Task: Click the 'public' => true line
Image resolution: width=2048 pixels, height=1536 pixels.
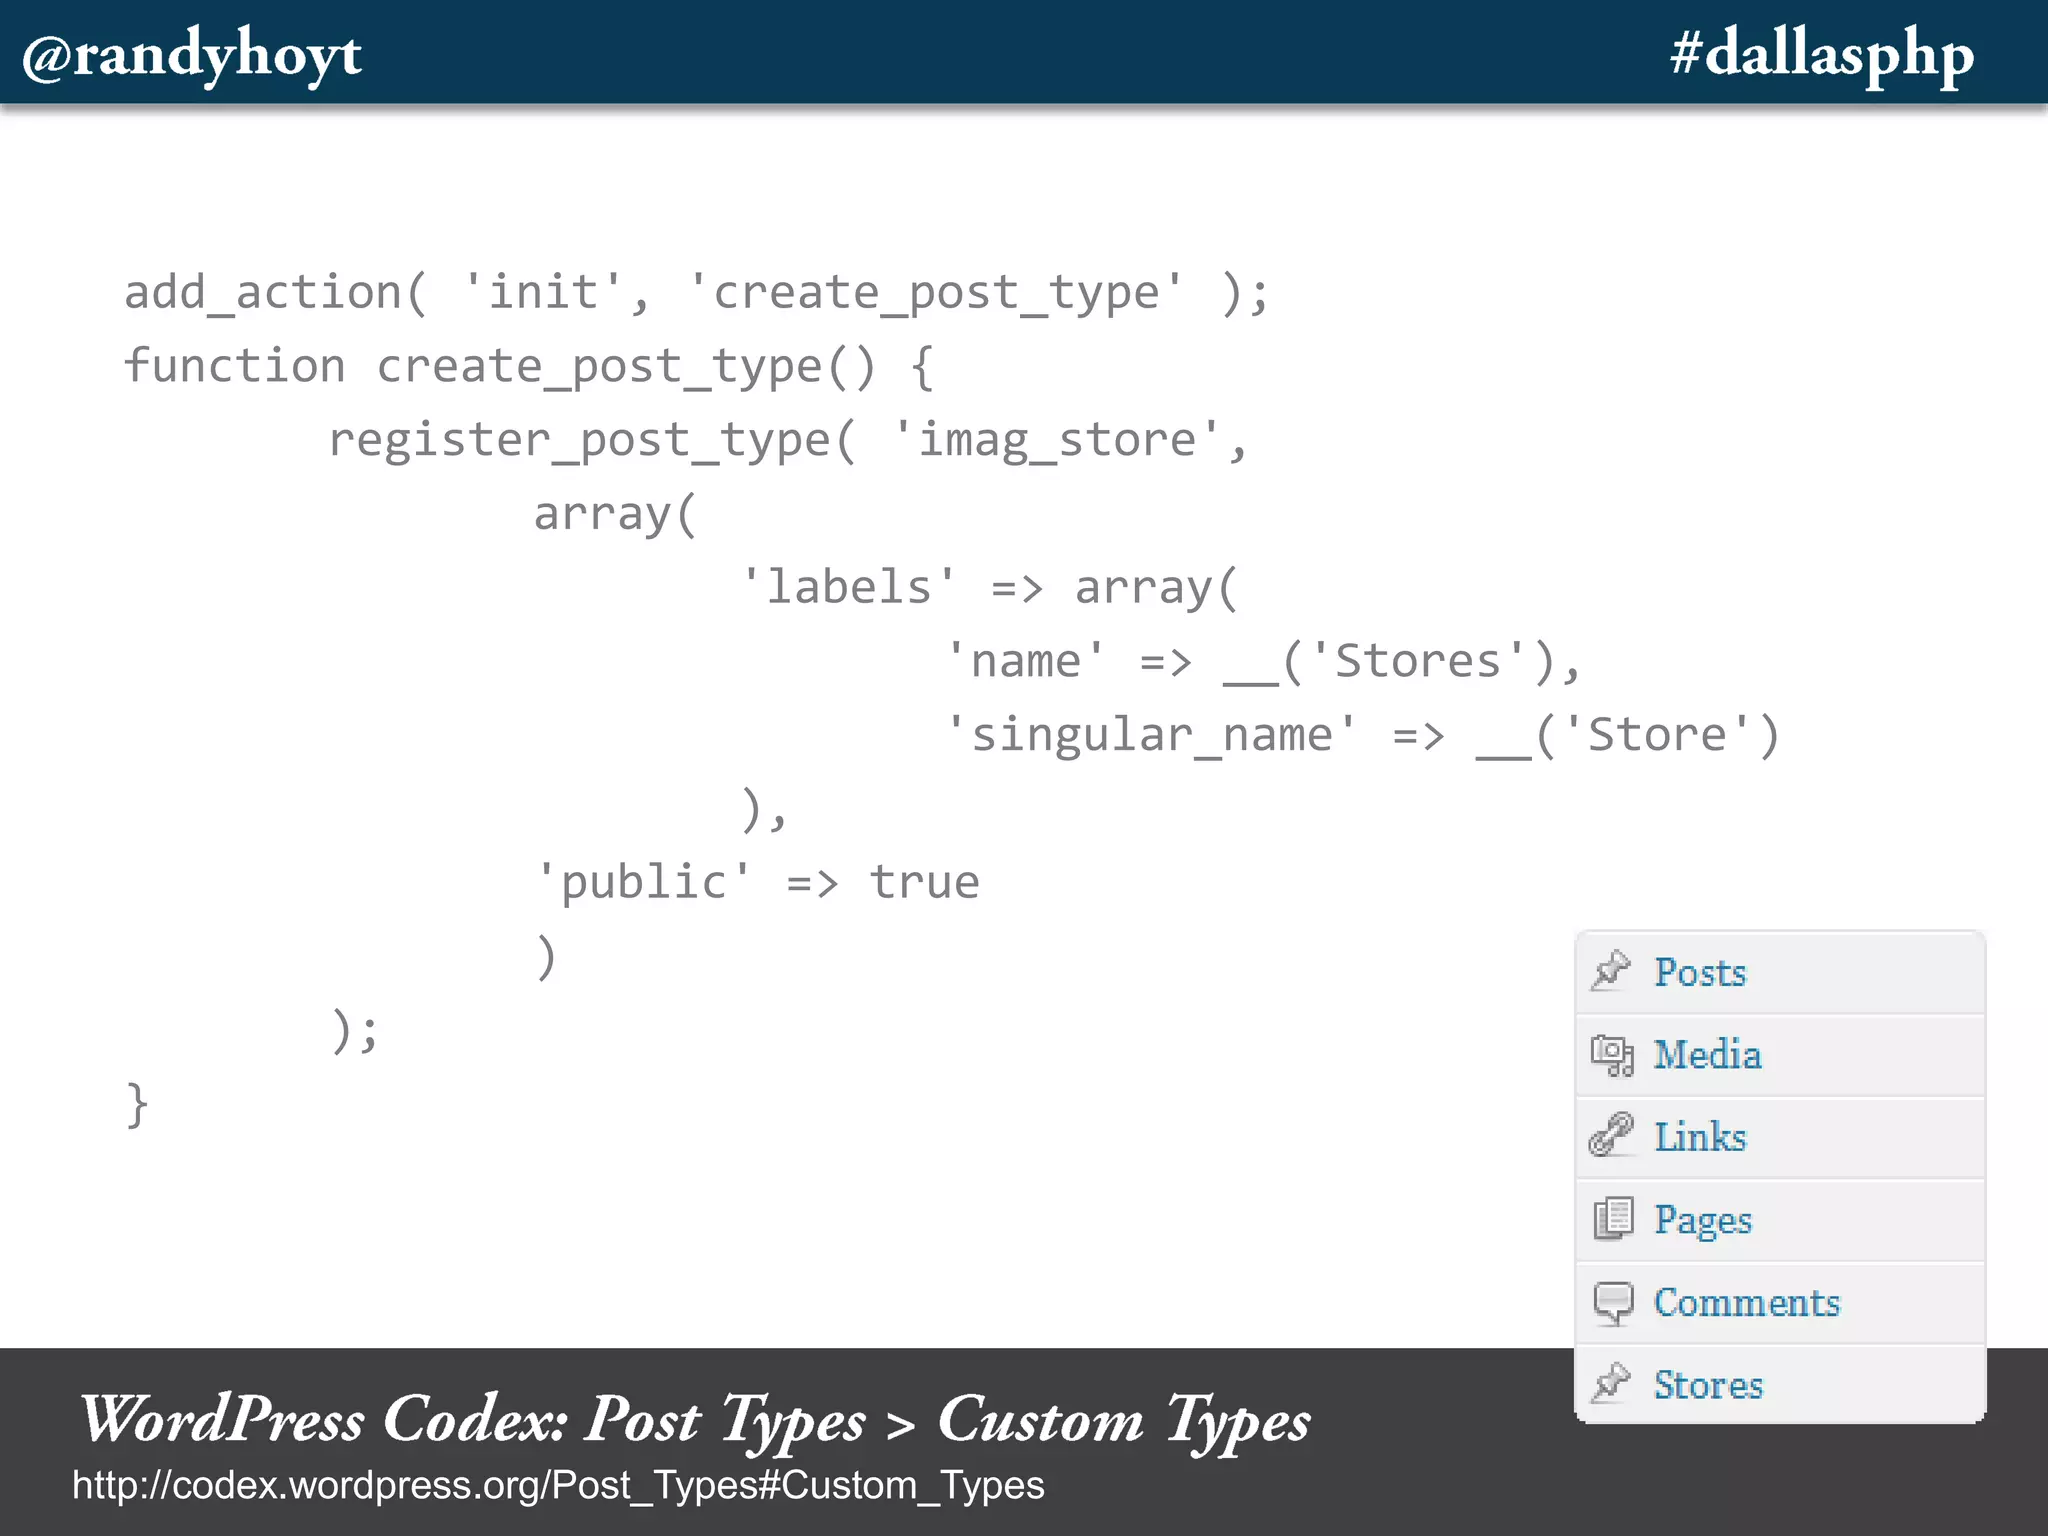Action: click(x=758, y=882)
